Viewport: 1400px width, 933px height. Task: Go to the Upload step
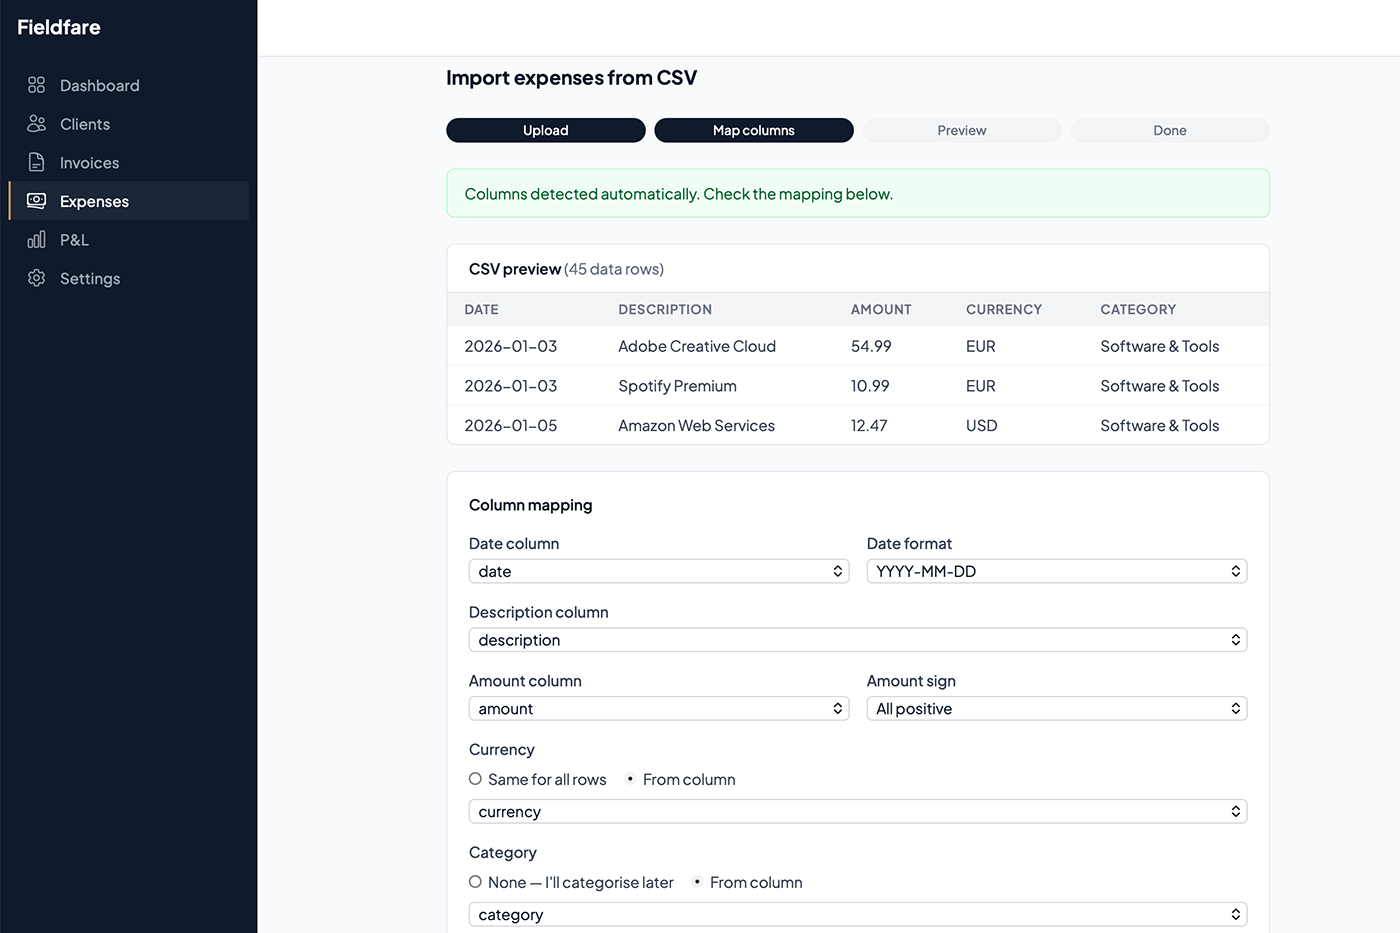(x=545, y=130)
